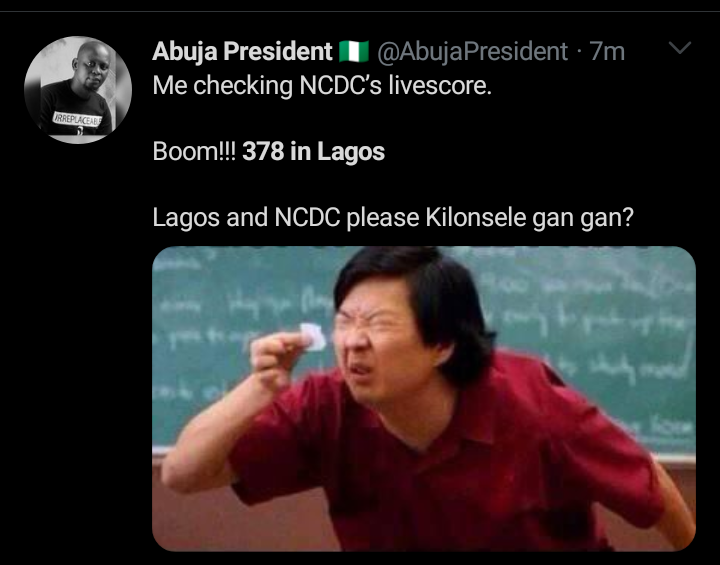The width and height of the screenshot is (720, 565).
Task: Select the bold "378 in Lagos" text
Action: coord(313,152)
